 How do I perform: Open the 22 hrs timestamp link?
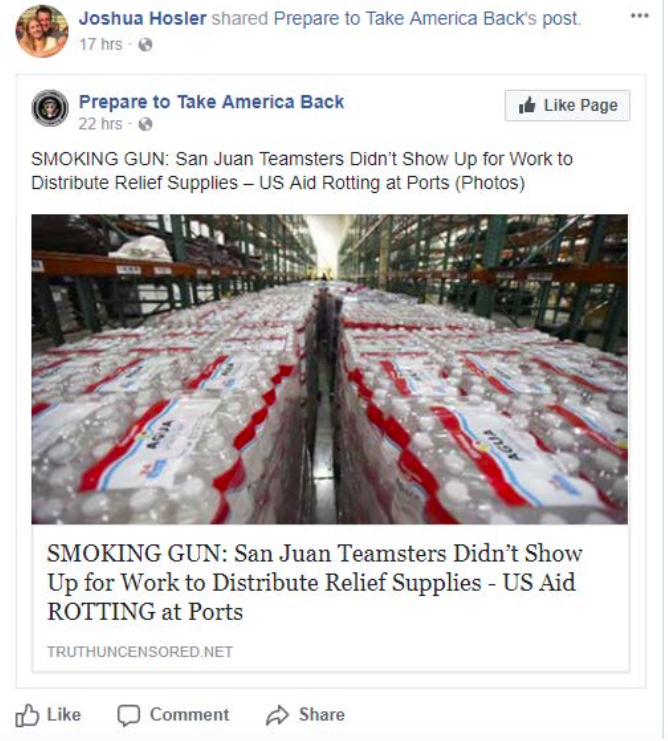[101, 124]
